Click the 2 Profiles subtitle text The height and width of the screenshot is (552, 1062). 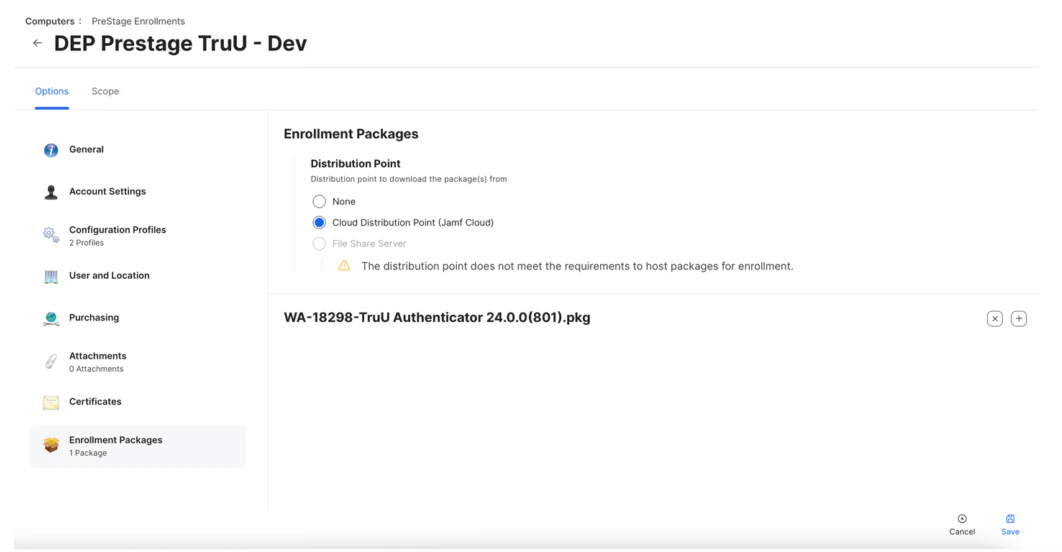click(86, 242)
